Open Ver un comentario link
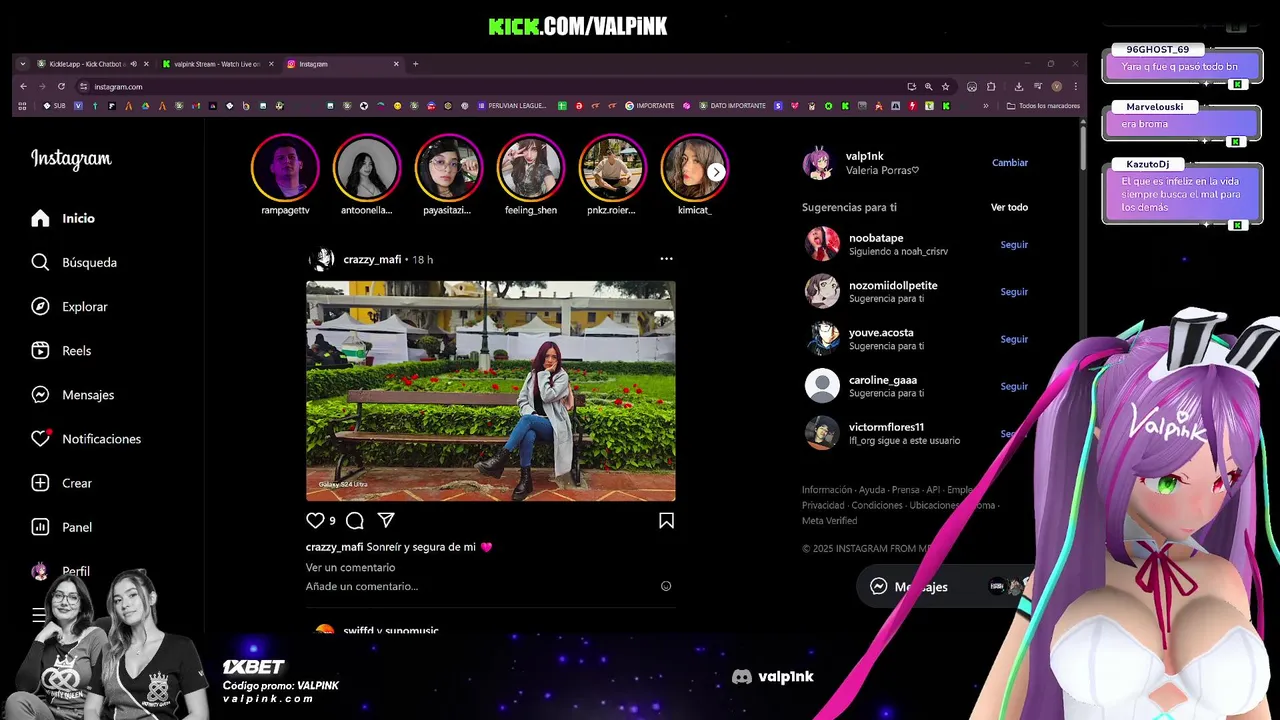 (x=350, y=567)
